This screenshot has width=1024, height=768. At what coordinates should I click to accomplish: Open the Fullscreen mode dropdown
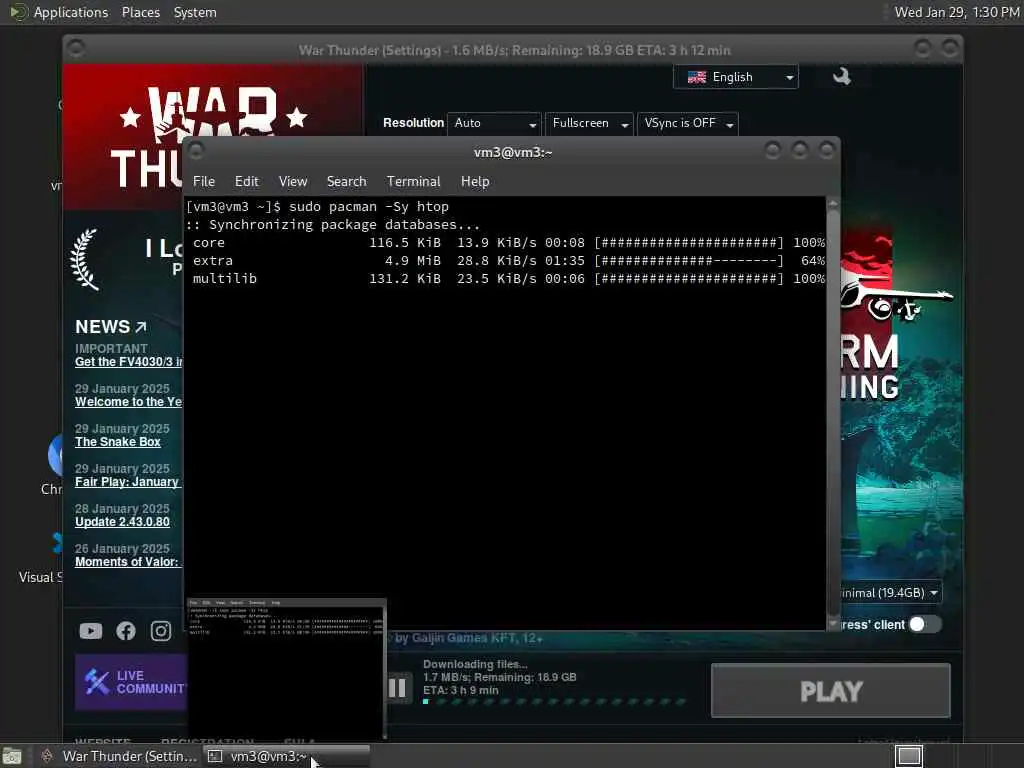pos(589,123)
